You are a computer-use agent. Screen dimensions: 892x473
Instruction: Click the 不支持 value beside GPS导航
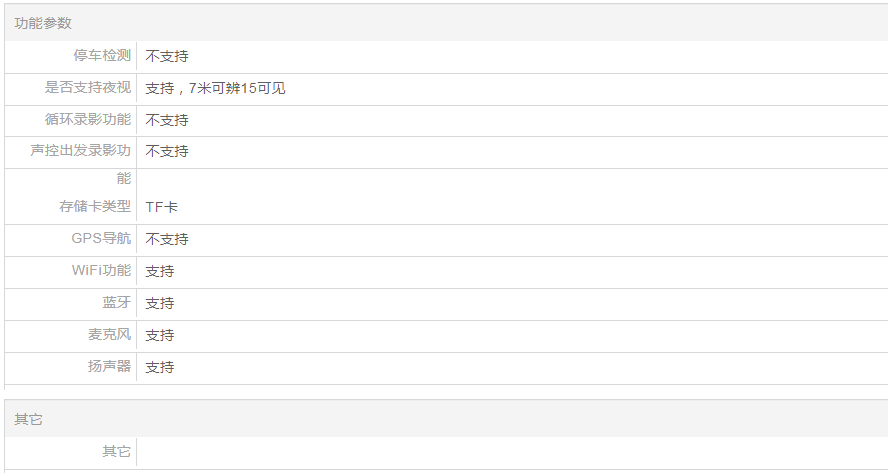(x=167, y=239)
